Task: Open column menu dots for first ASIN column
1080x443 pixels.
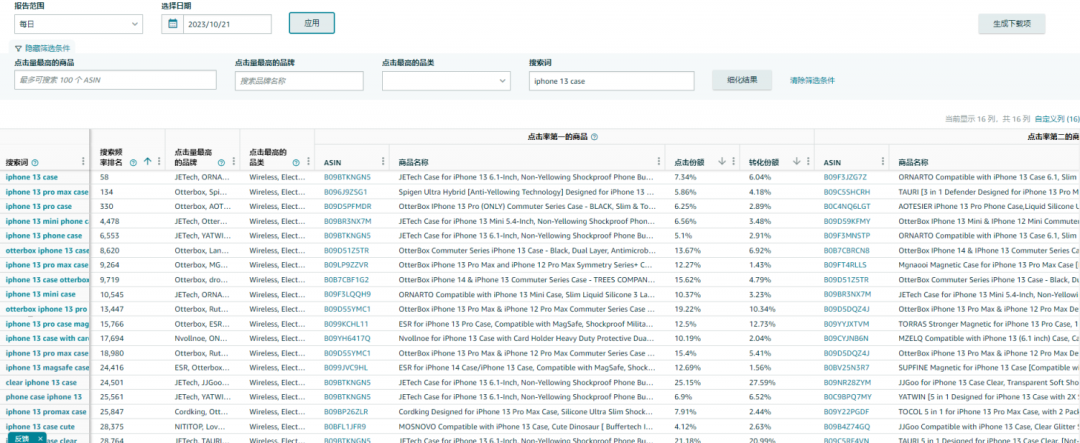Action: click(x=383, y=161)
